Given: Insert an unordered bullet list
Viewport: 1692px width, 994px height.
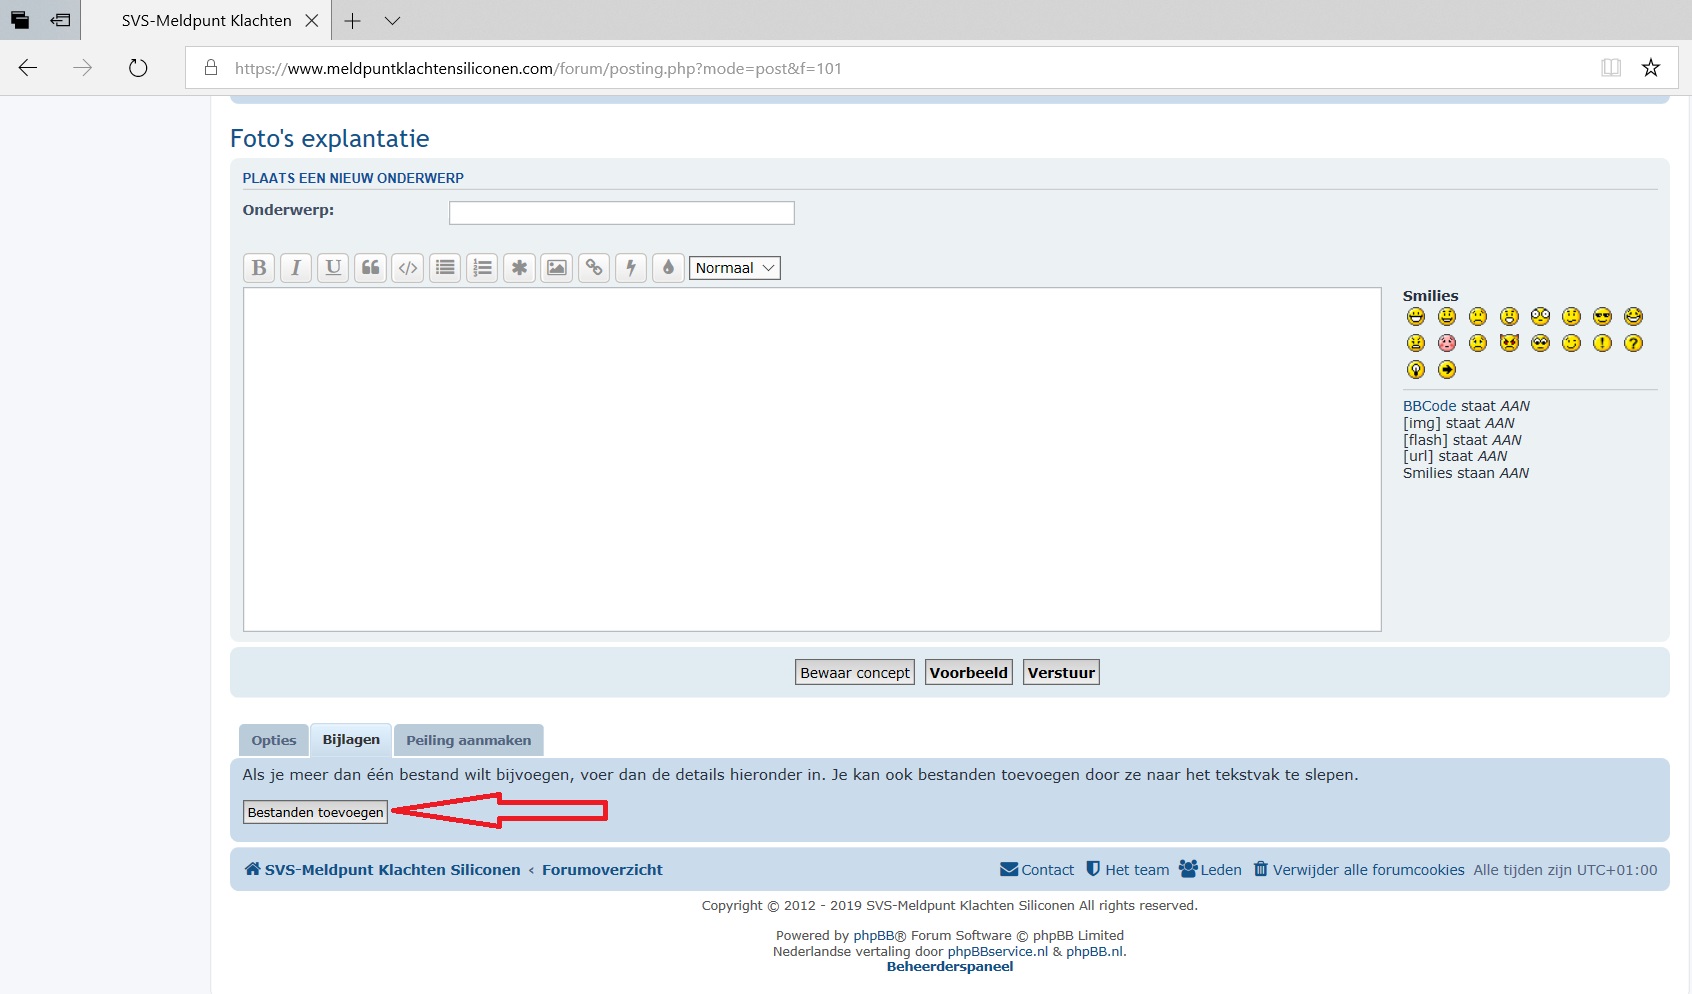Looking at the screenshot, I should 445,268.
